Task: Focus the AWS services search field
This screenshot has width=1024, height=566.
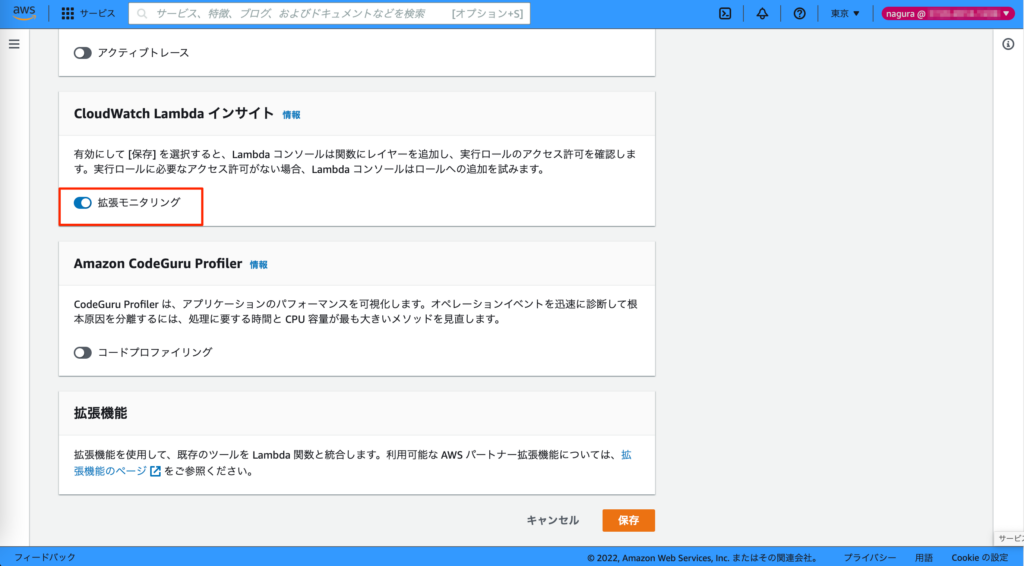Action: [329, 13]
